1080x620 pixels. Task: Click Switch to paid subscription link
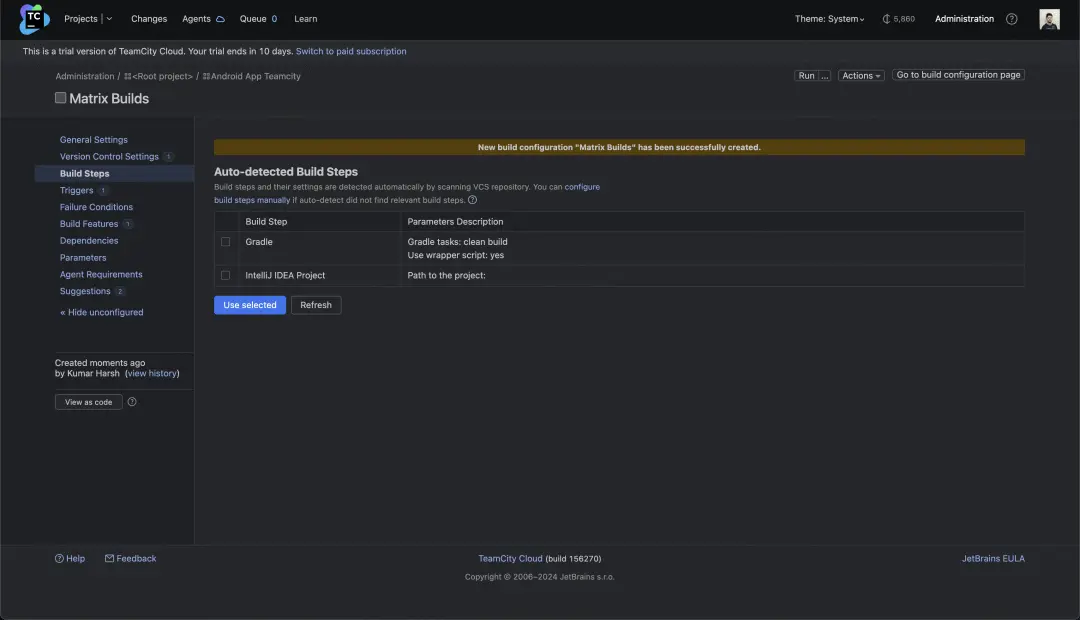pos(351,51)
